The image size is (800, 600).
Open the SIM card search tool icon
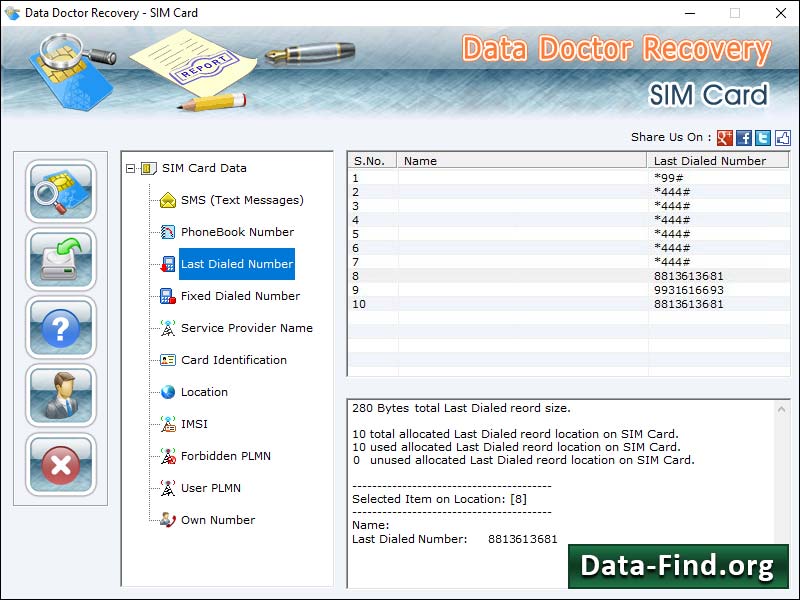(x=60, y=190)
